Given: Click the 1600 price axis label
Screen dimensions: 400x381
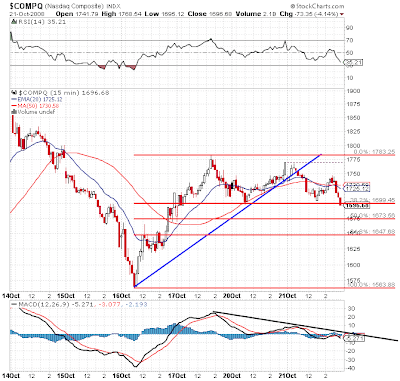Looking at the screenshot, I should pos(353,265).
